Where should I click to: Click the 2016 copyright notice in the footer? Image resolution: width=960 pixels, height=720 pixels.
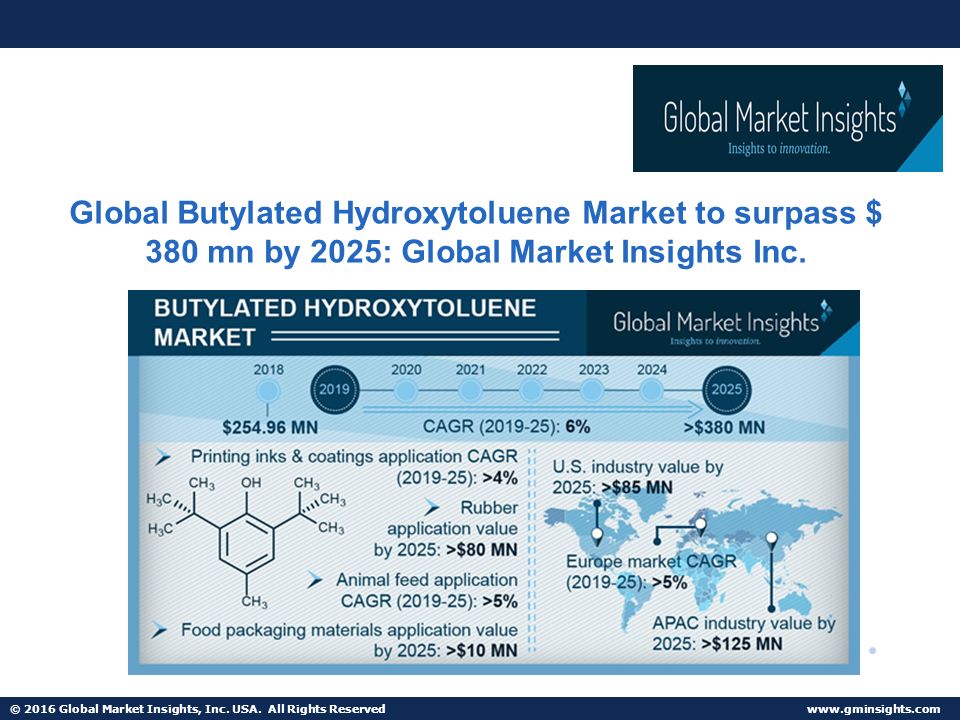[198, 709]
